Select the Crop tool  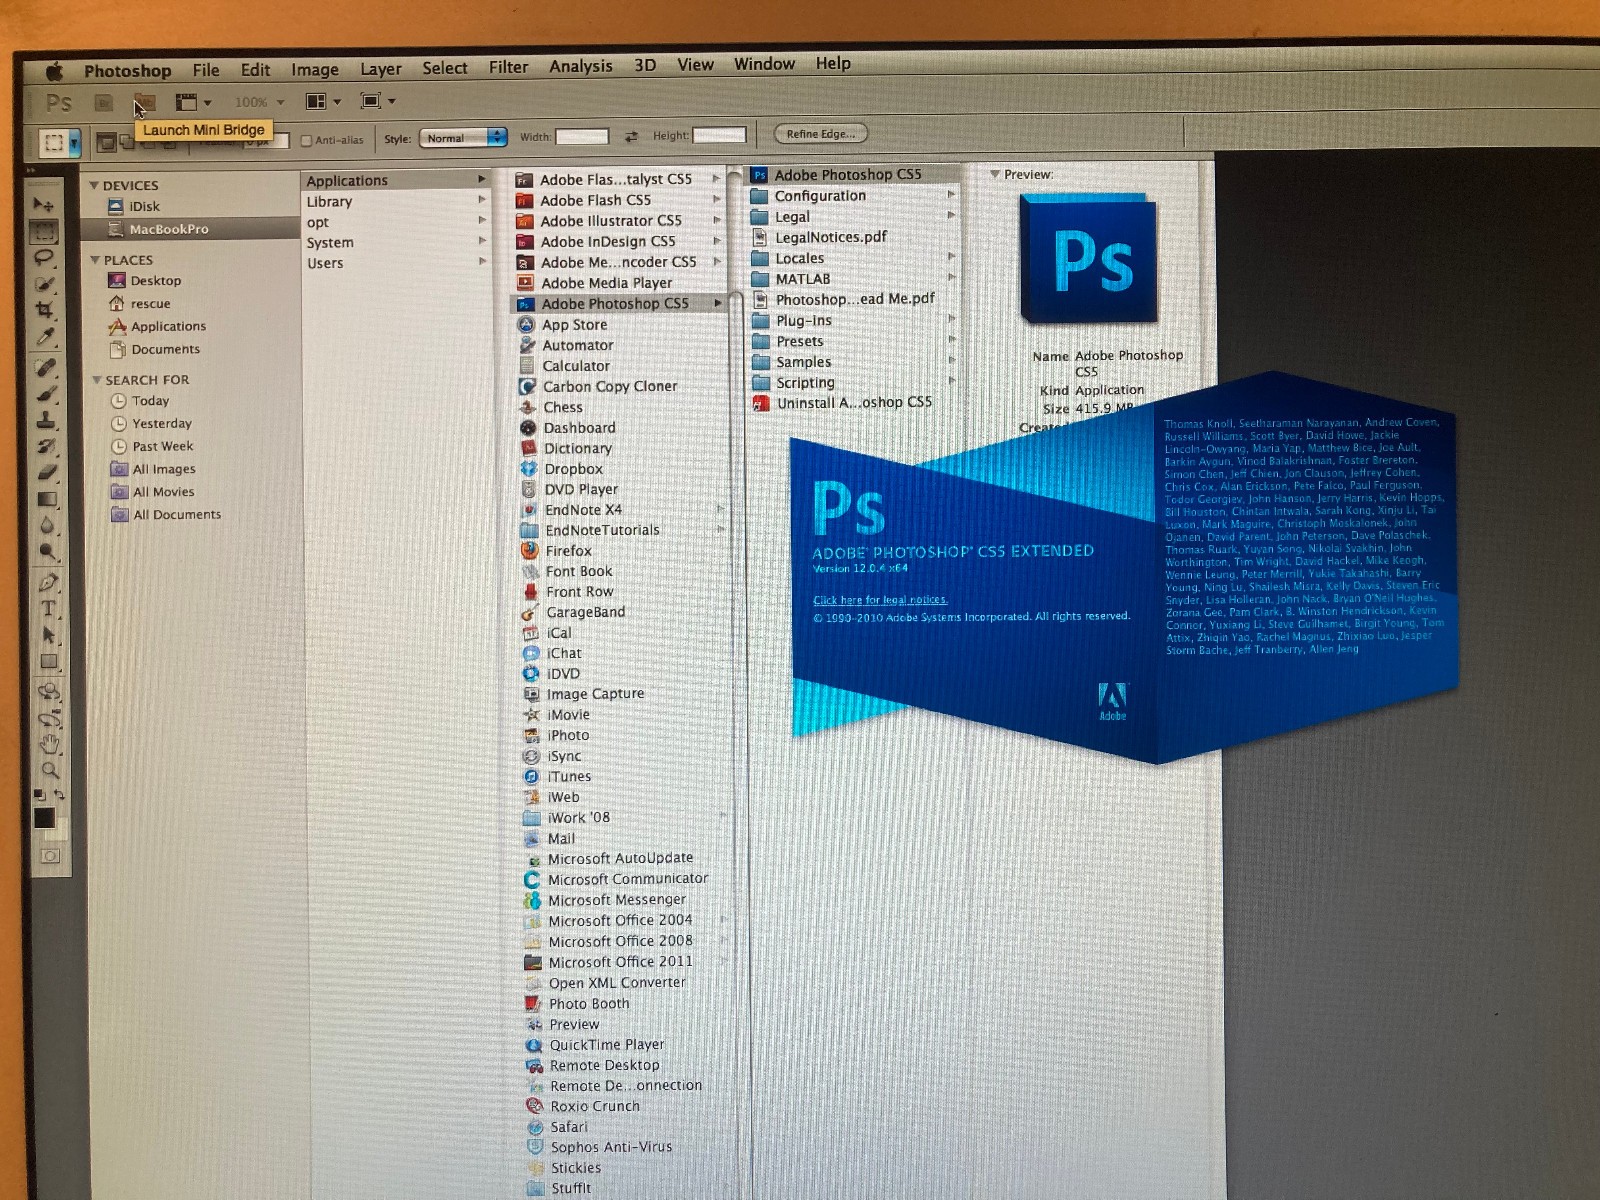click(x=45, y=310)
